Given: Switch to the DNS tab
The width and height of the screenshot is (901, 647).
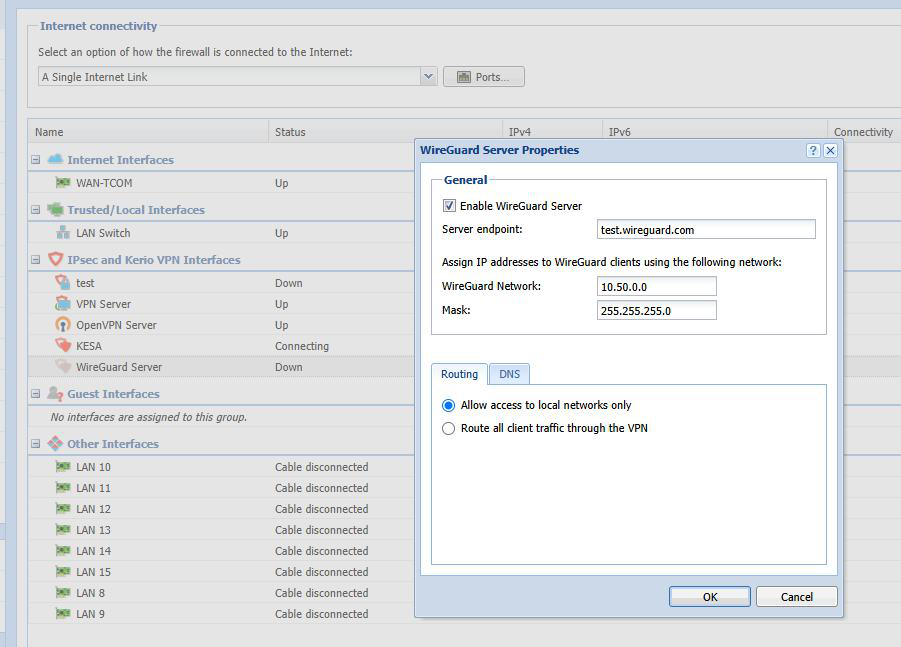Looking at the screenshot, I should tap(509, 374).
